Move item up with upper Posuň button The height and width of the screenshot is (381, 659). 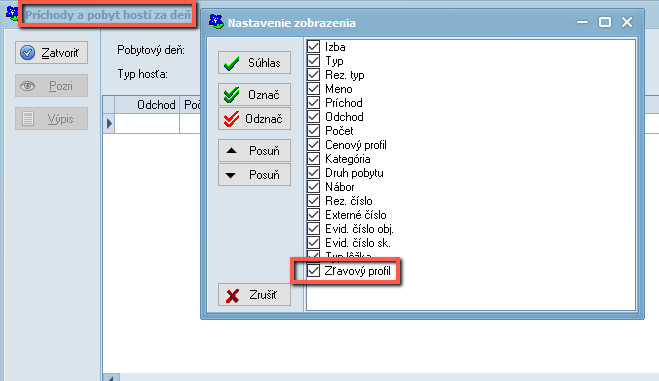click(x=254, y=150)
